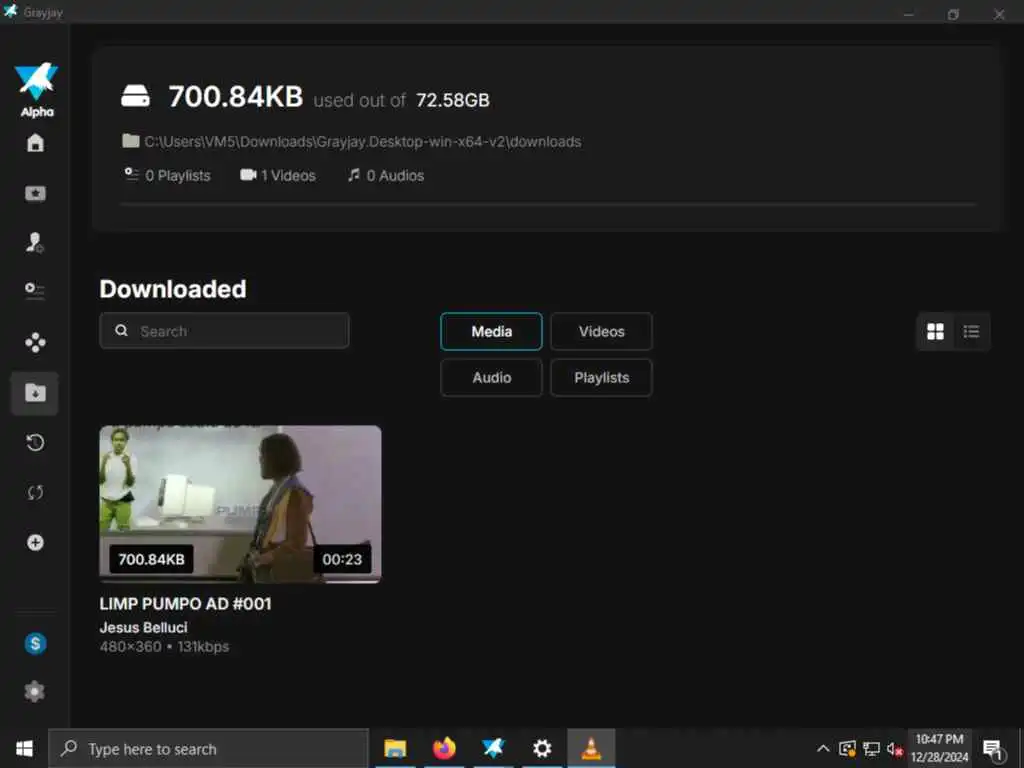Show hidden system tray icons
The height and width of the screenshot is (768, 1024).
pos(824,748)
